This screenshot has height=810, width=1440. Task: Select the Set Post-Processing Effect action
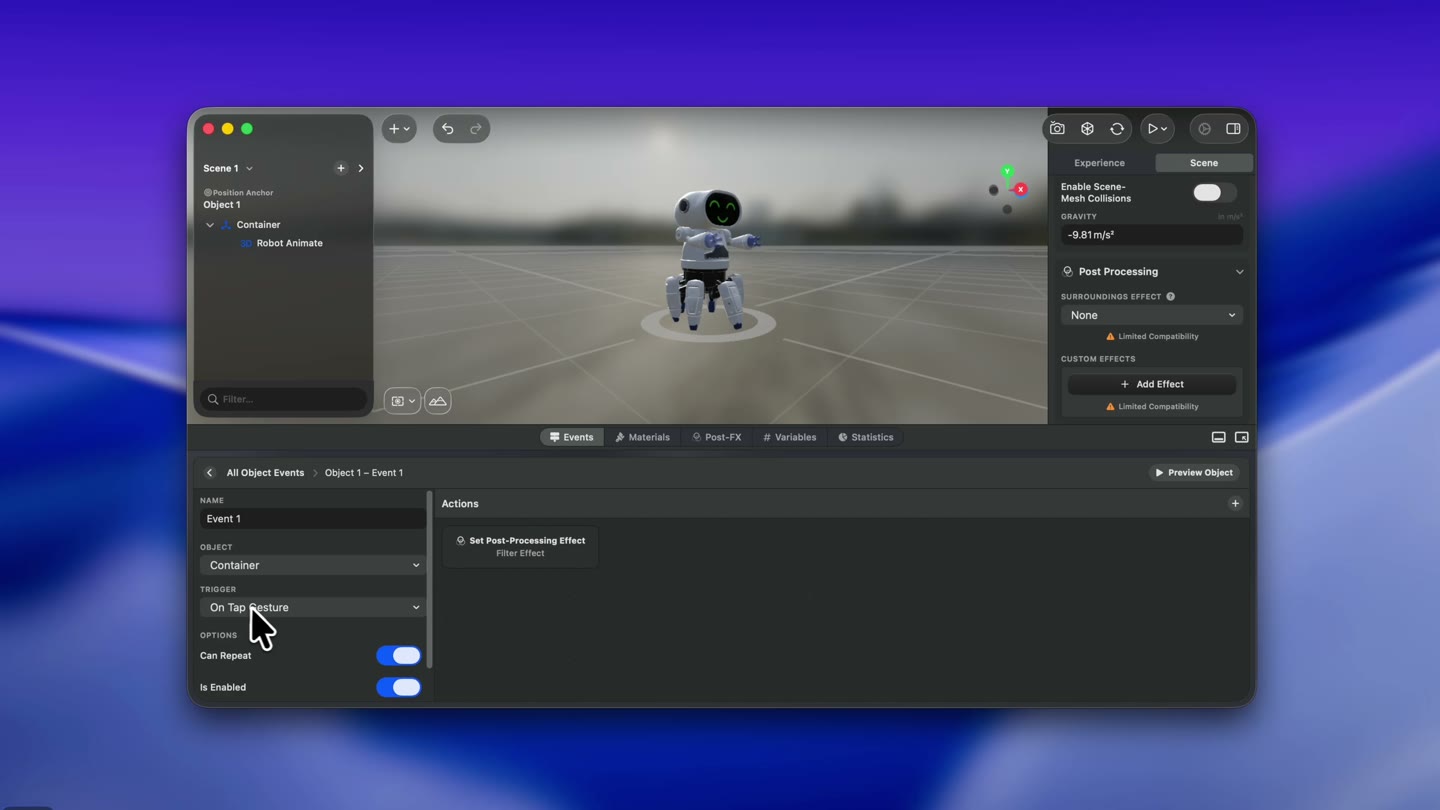tap(520, 546)
